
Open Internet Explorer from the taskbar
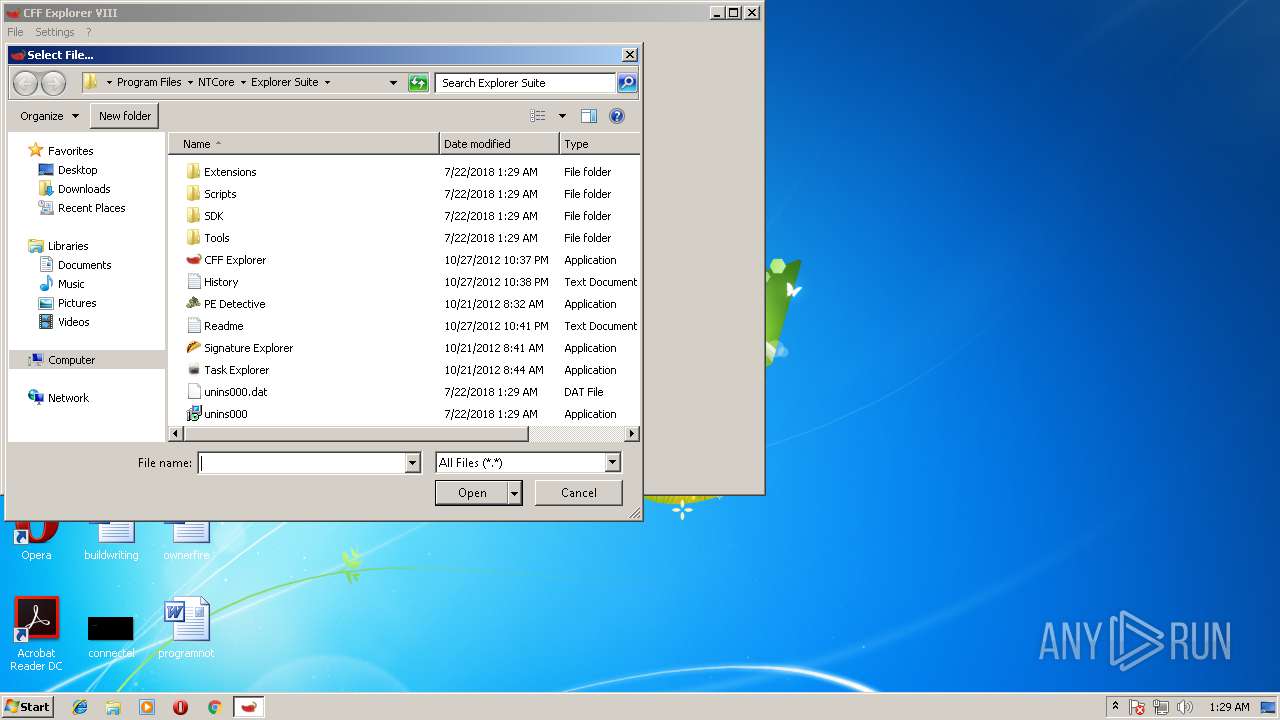[80, 707]
